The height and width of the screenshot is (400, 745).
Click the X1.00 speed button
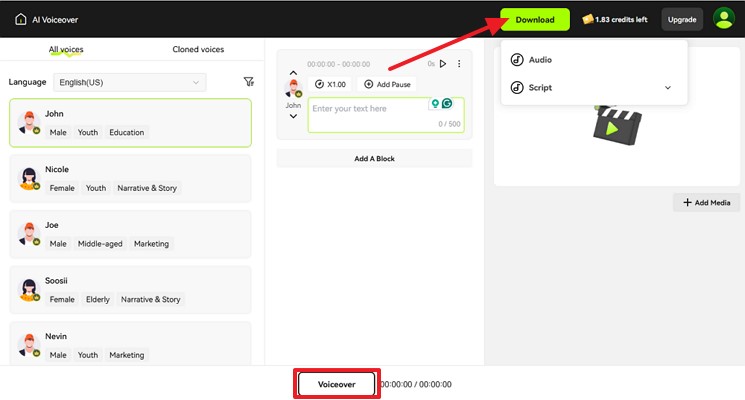(x=330, y=84)
